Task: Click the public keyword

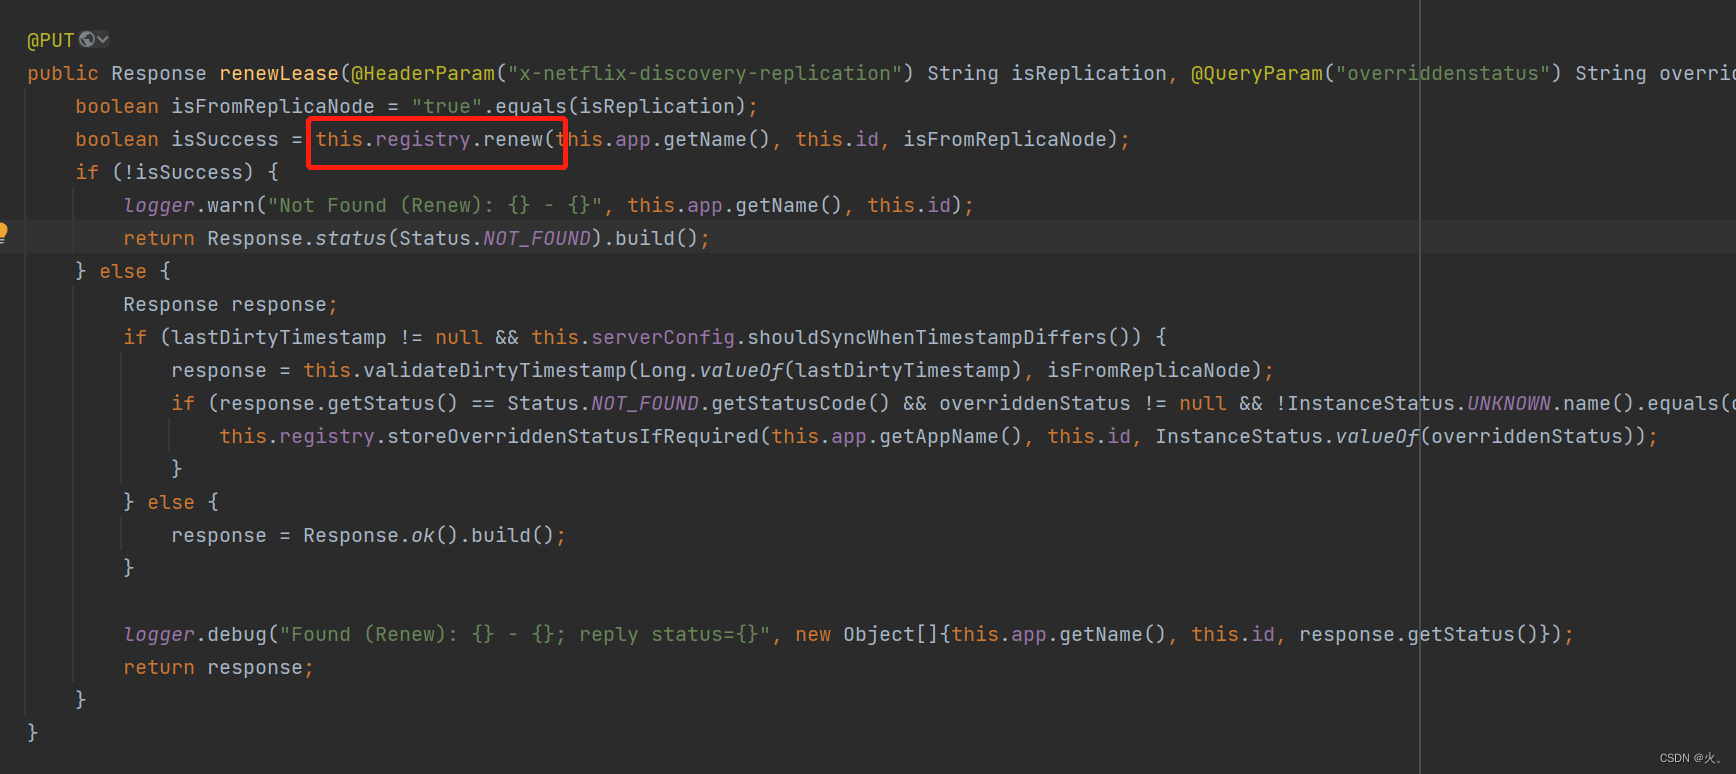Action: (63, 73)
